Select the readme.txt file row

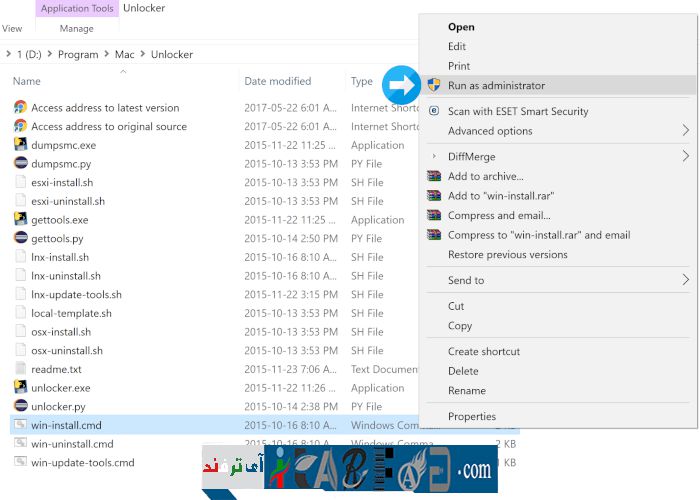pos(56,369)
